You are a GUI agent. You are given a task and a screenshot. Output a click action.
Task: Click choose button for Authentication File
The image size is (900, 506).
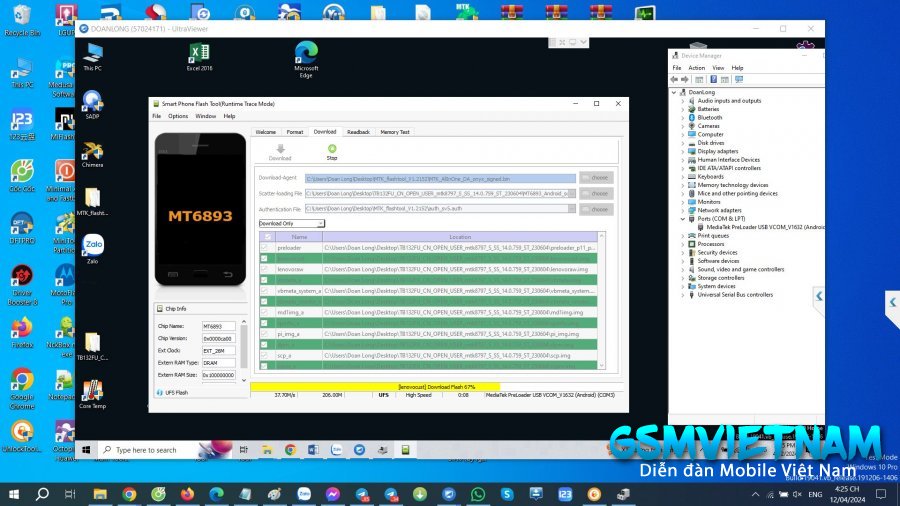tap(596, 209)
